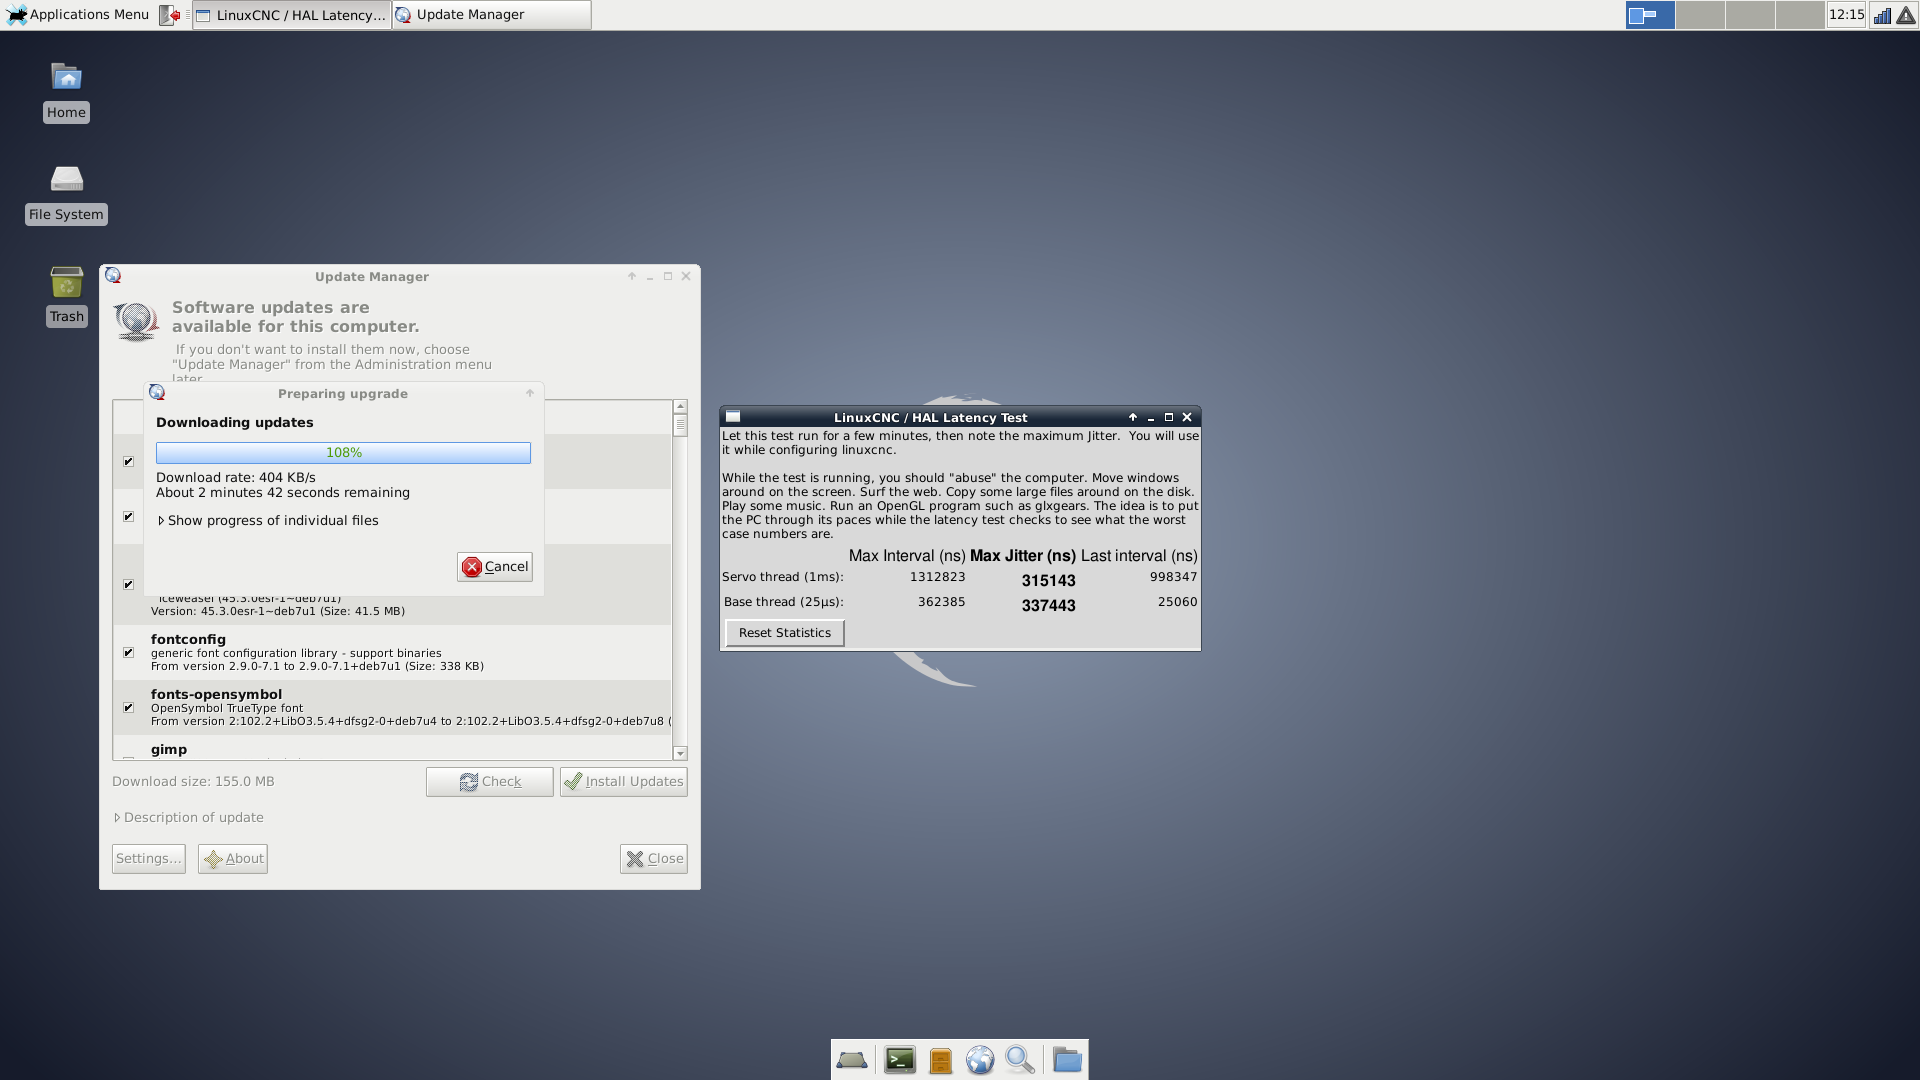This screenshot has height=1080, width=1920.
Task: Click the 108% download progress bar
Action: pos(343,453)
